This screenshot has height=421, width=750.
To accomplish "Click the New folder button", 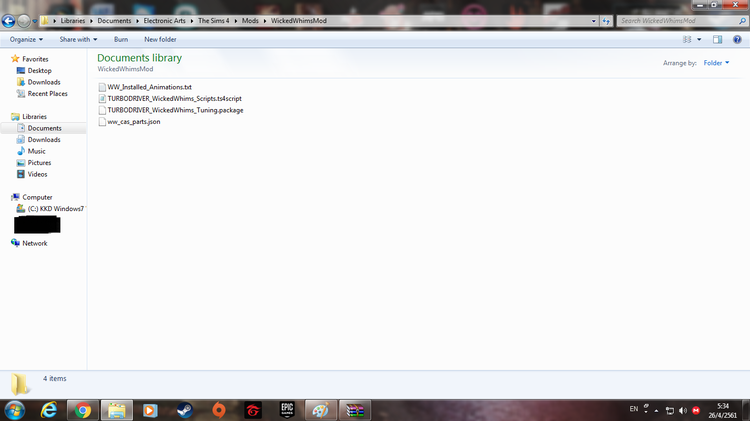I will click(160, 40).
